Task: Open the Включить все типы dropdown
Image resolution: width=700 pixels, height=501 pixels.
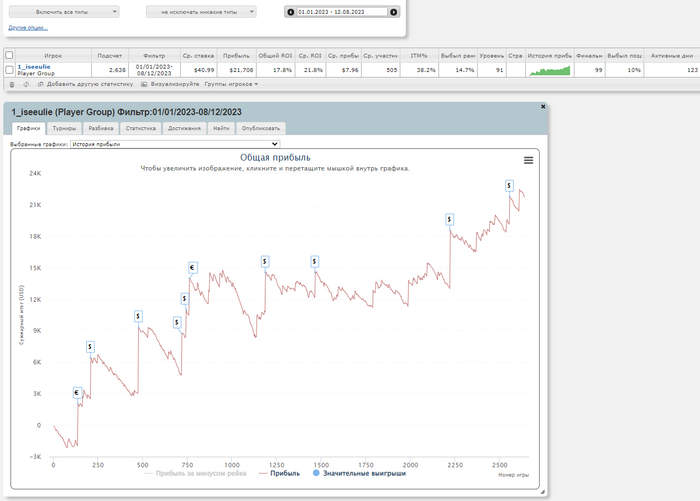Action: (64, 12)
